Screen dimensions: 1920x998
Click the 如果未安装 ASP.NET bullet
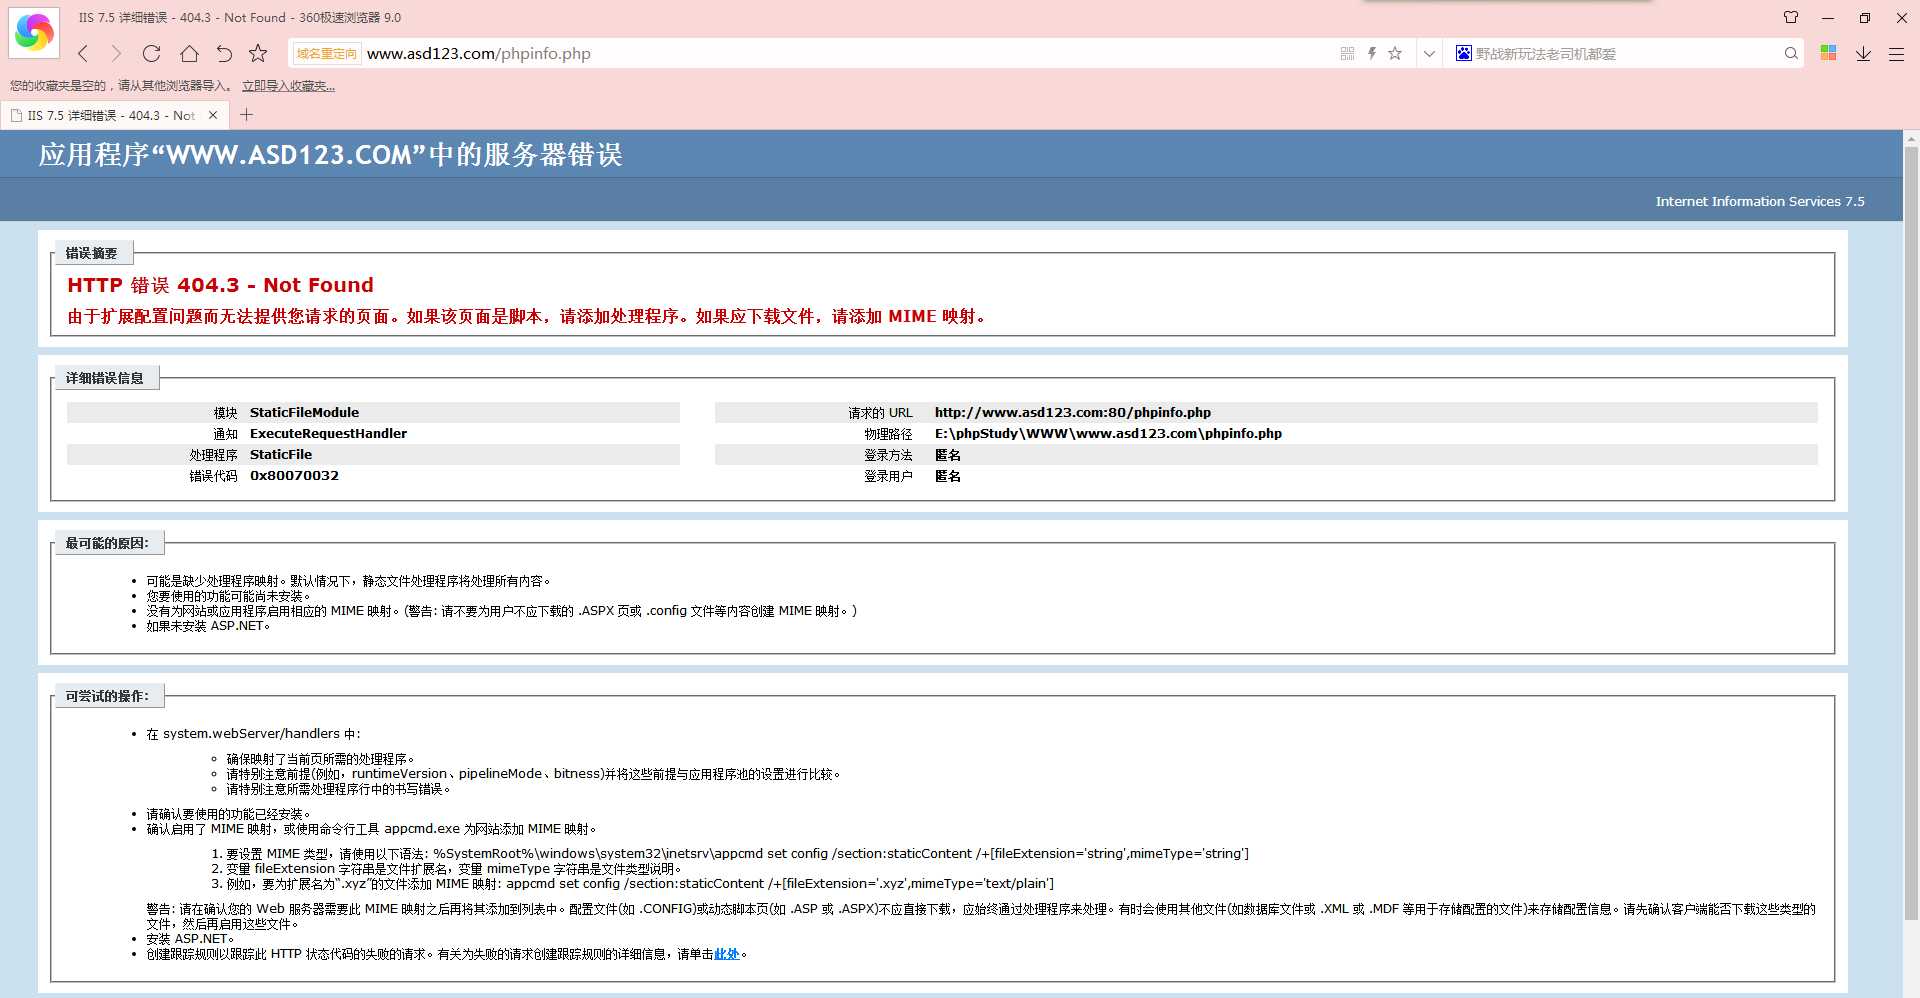click(208, 626)
